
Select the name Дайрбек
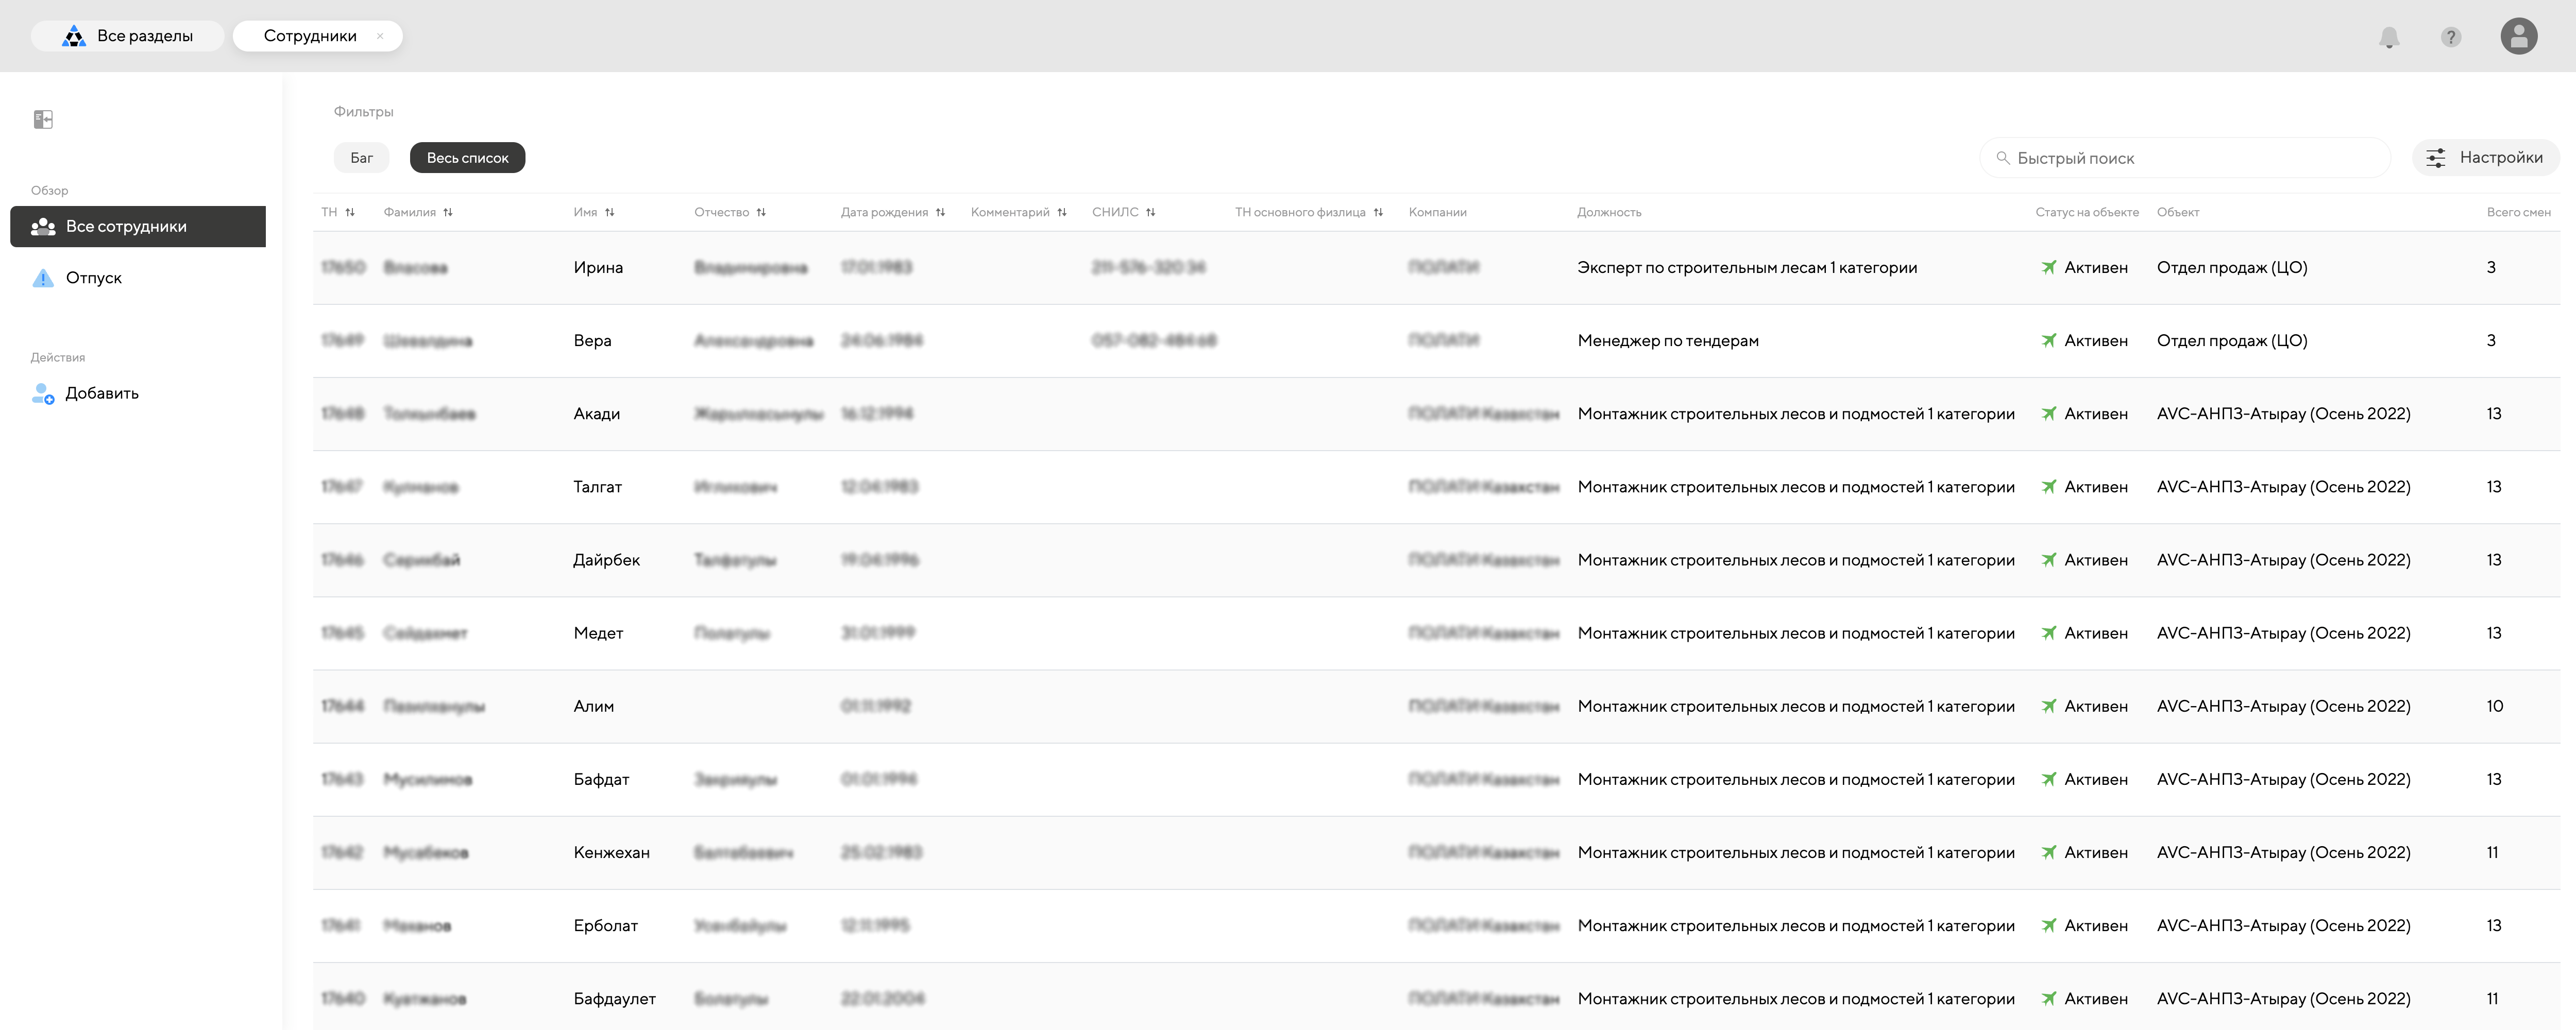(607, 559)
